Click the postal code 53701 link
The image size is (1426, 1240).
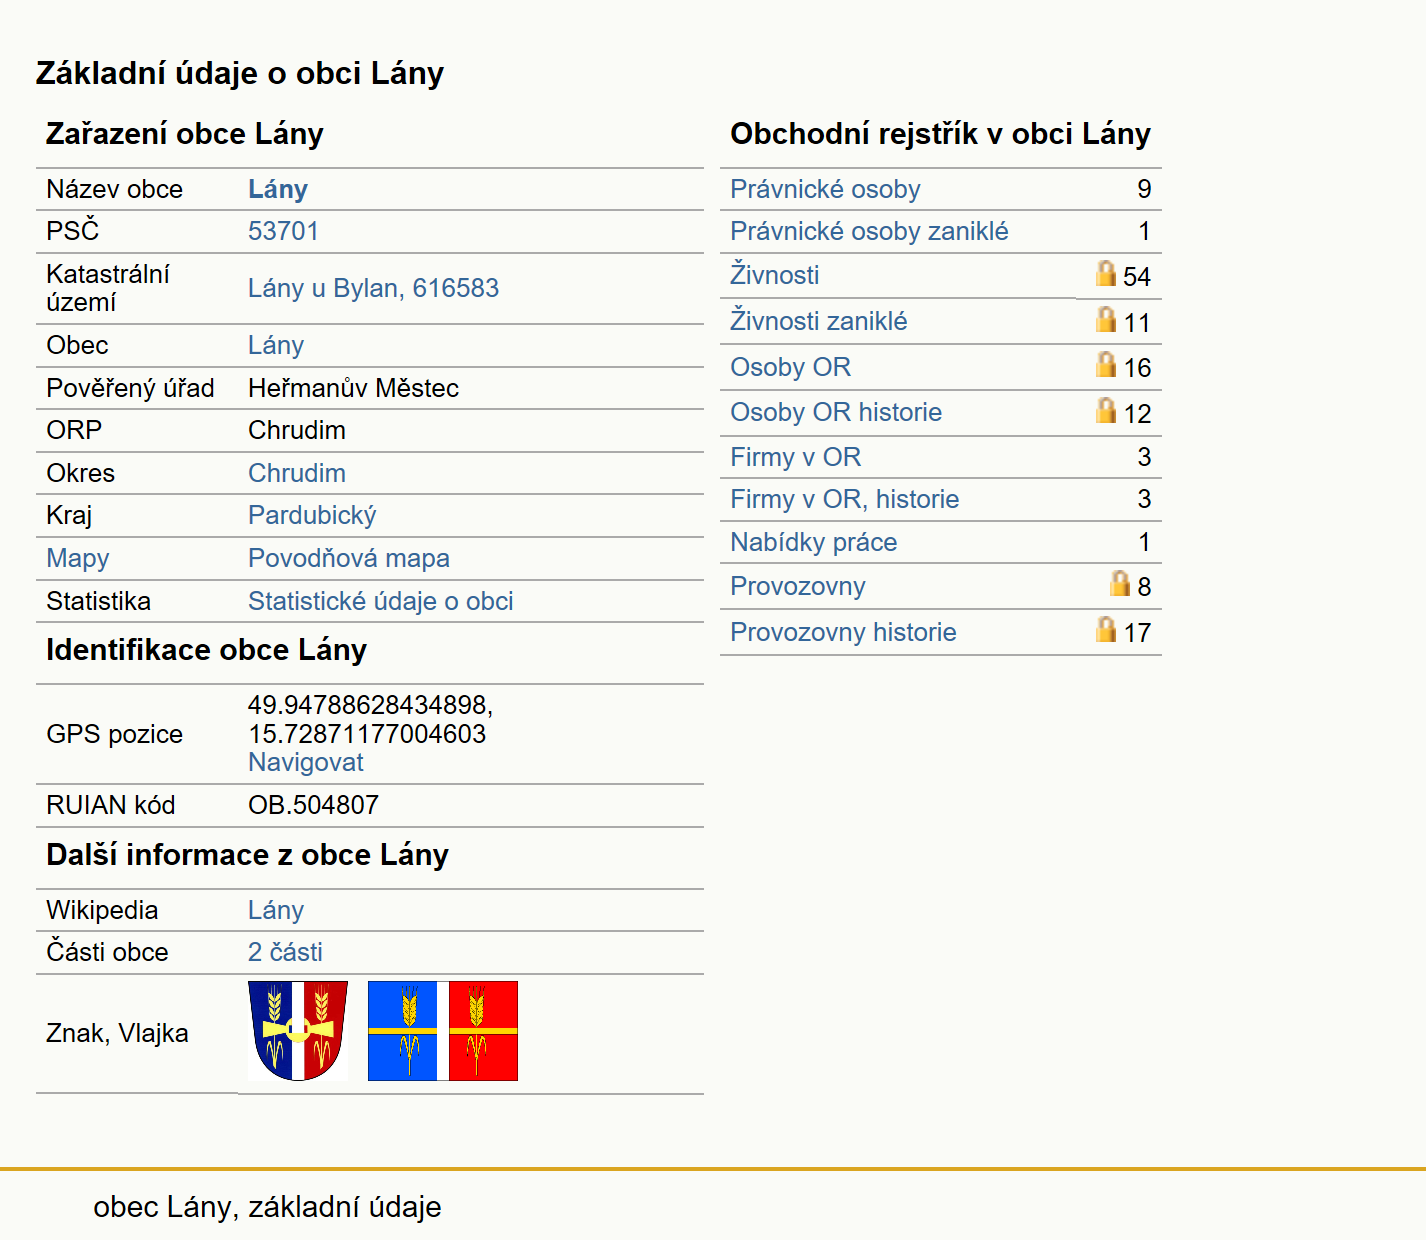click(x=283, y=231)
